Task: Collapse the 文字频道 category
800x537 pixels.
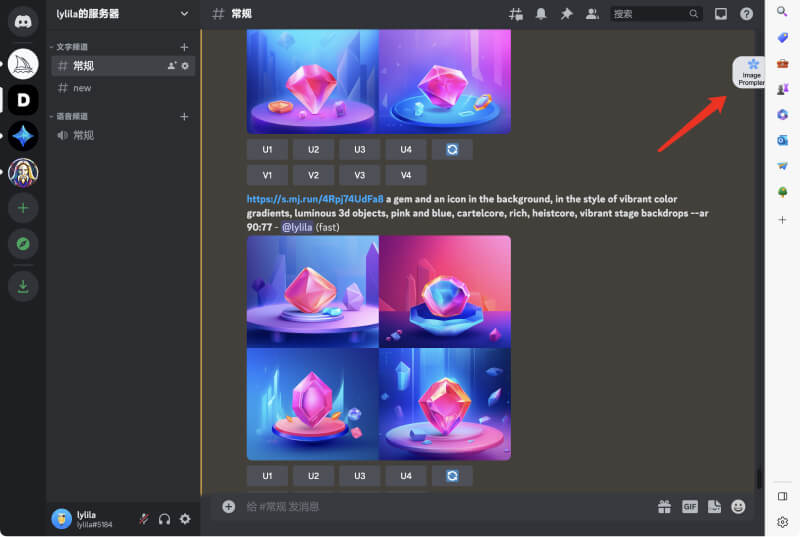Action: pos(70,47)
